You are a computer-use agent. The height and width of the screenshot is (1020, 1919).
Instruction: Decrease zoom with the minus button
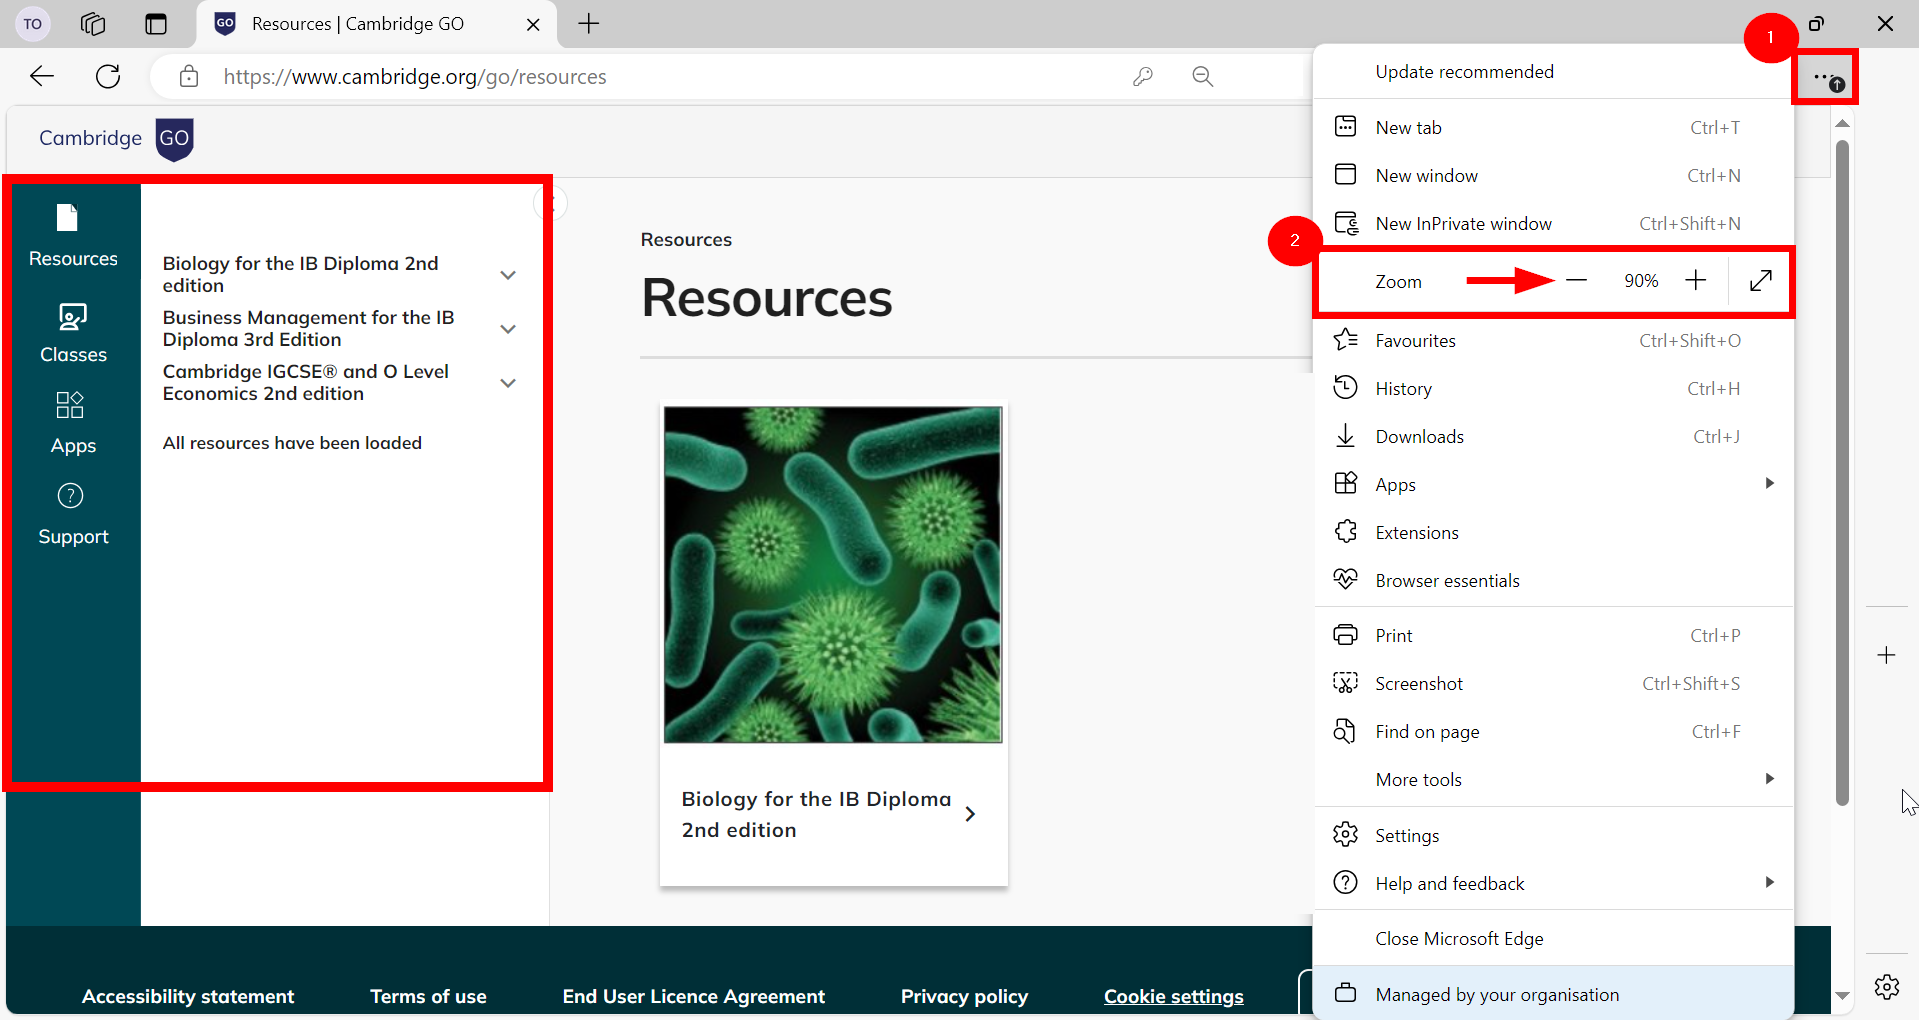pos(1577,281)
